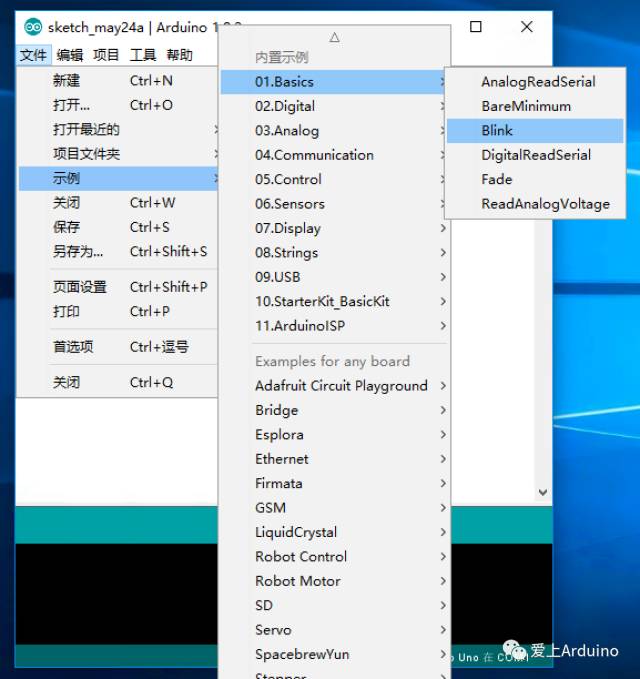Expand the 06.Sensors examples submenu
The height and width of the screenshot is (679, 640).
[334, 204]
